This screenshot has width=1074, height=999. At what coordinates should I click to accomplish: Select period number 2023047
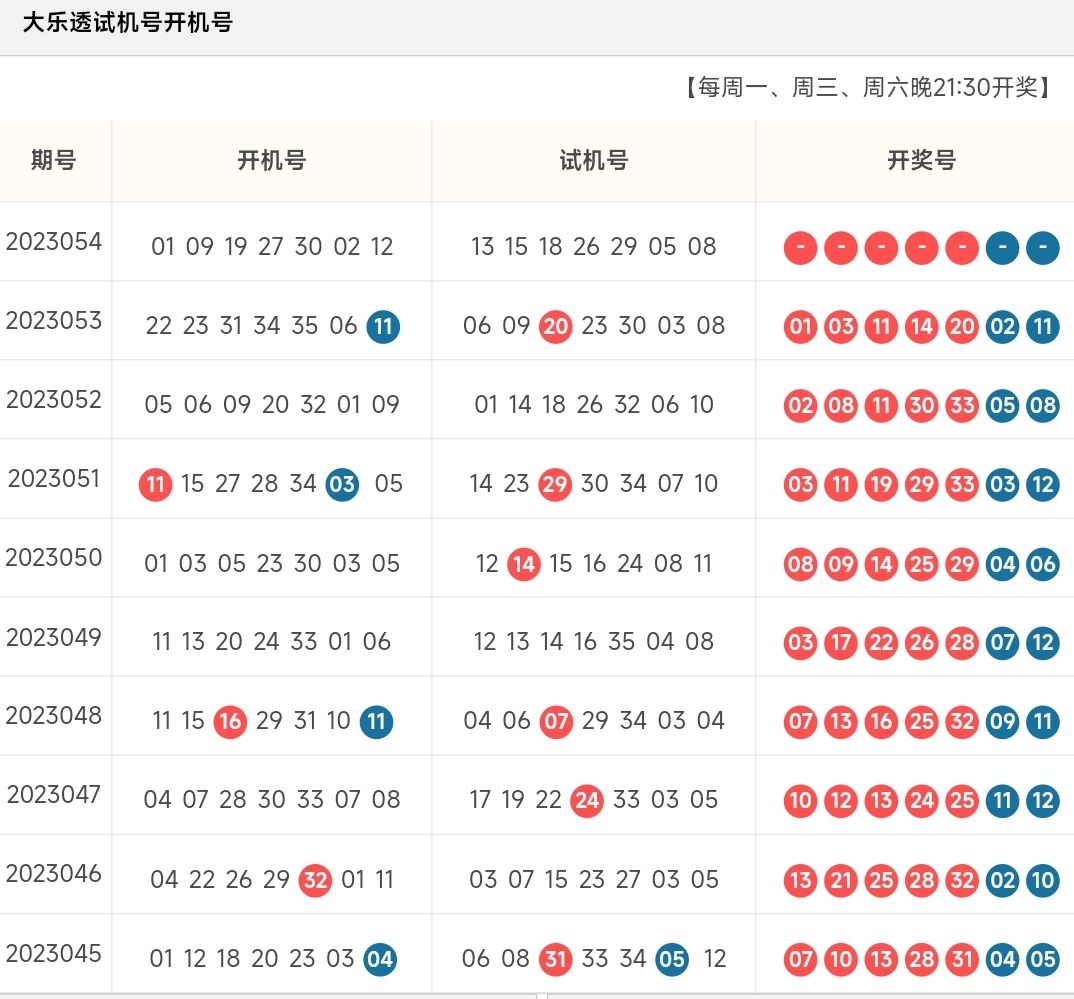[x=53, y=794]
